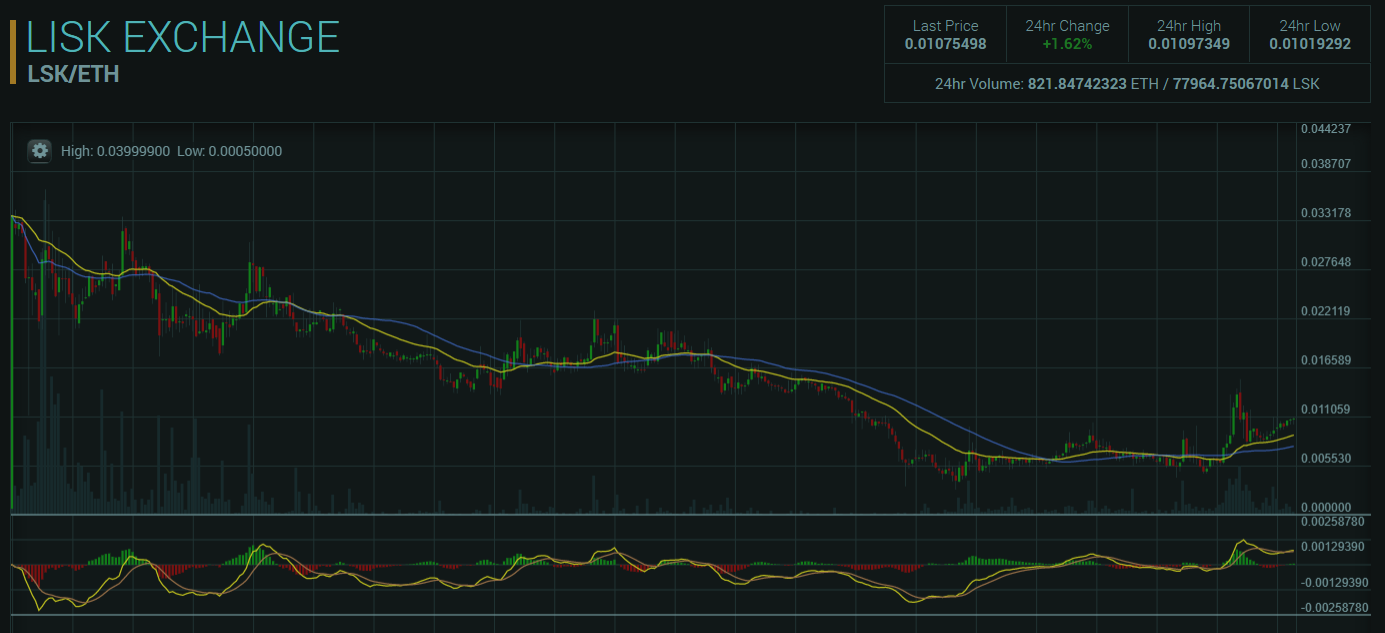Click the 0.016589 price axis label

1326,360
